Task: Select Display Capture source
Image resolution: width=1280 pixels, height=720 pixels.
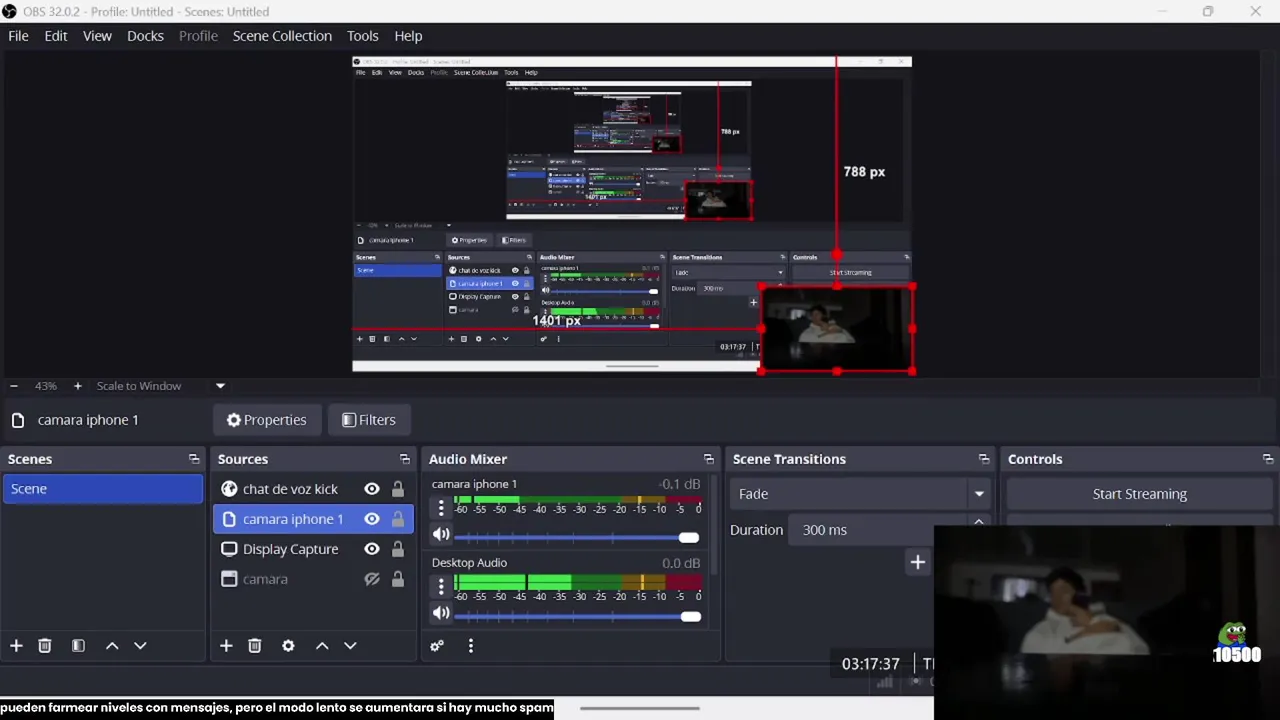Action: coord(290,549)
